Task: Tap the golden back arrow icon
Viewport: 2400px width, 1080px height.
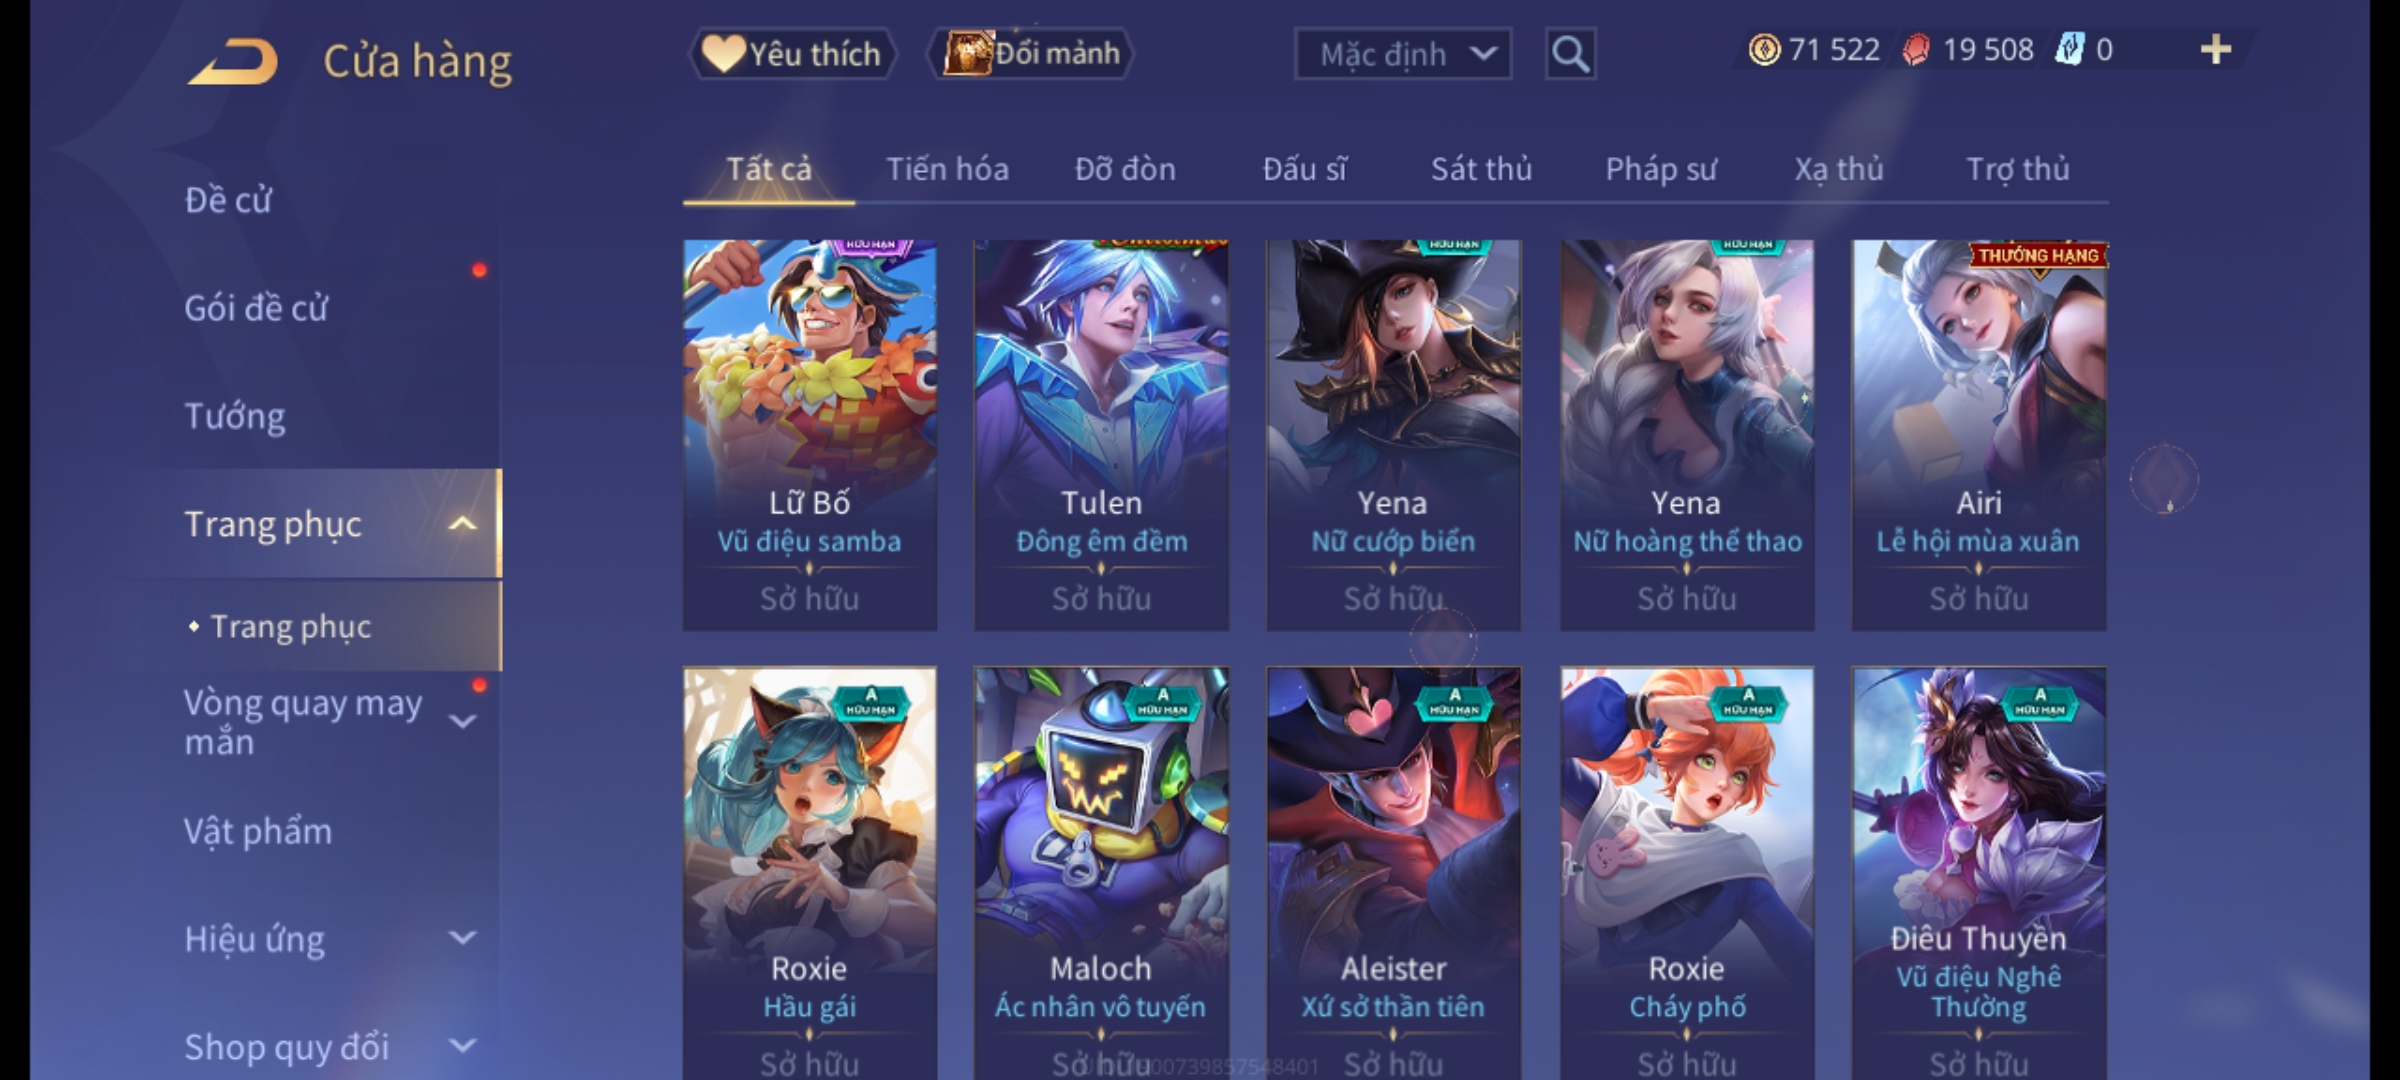Action: coord(232,61)
